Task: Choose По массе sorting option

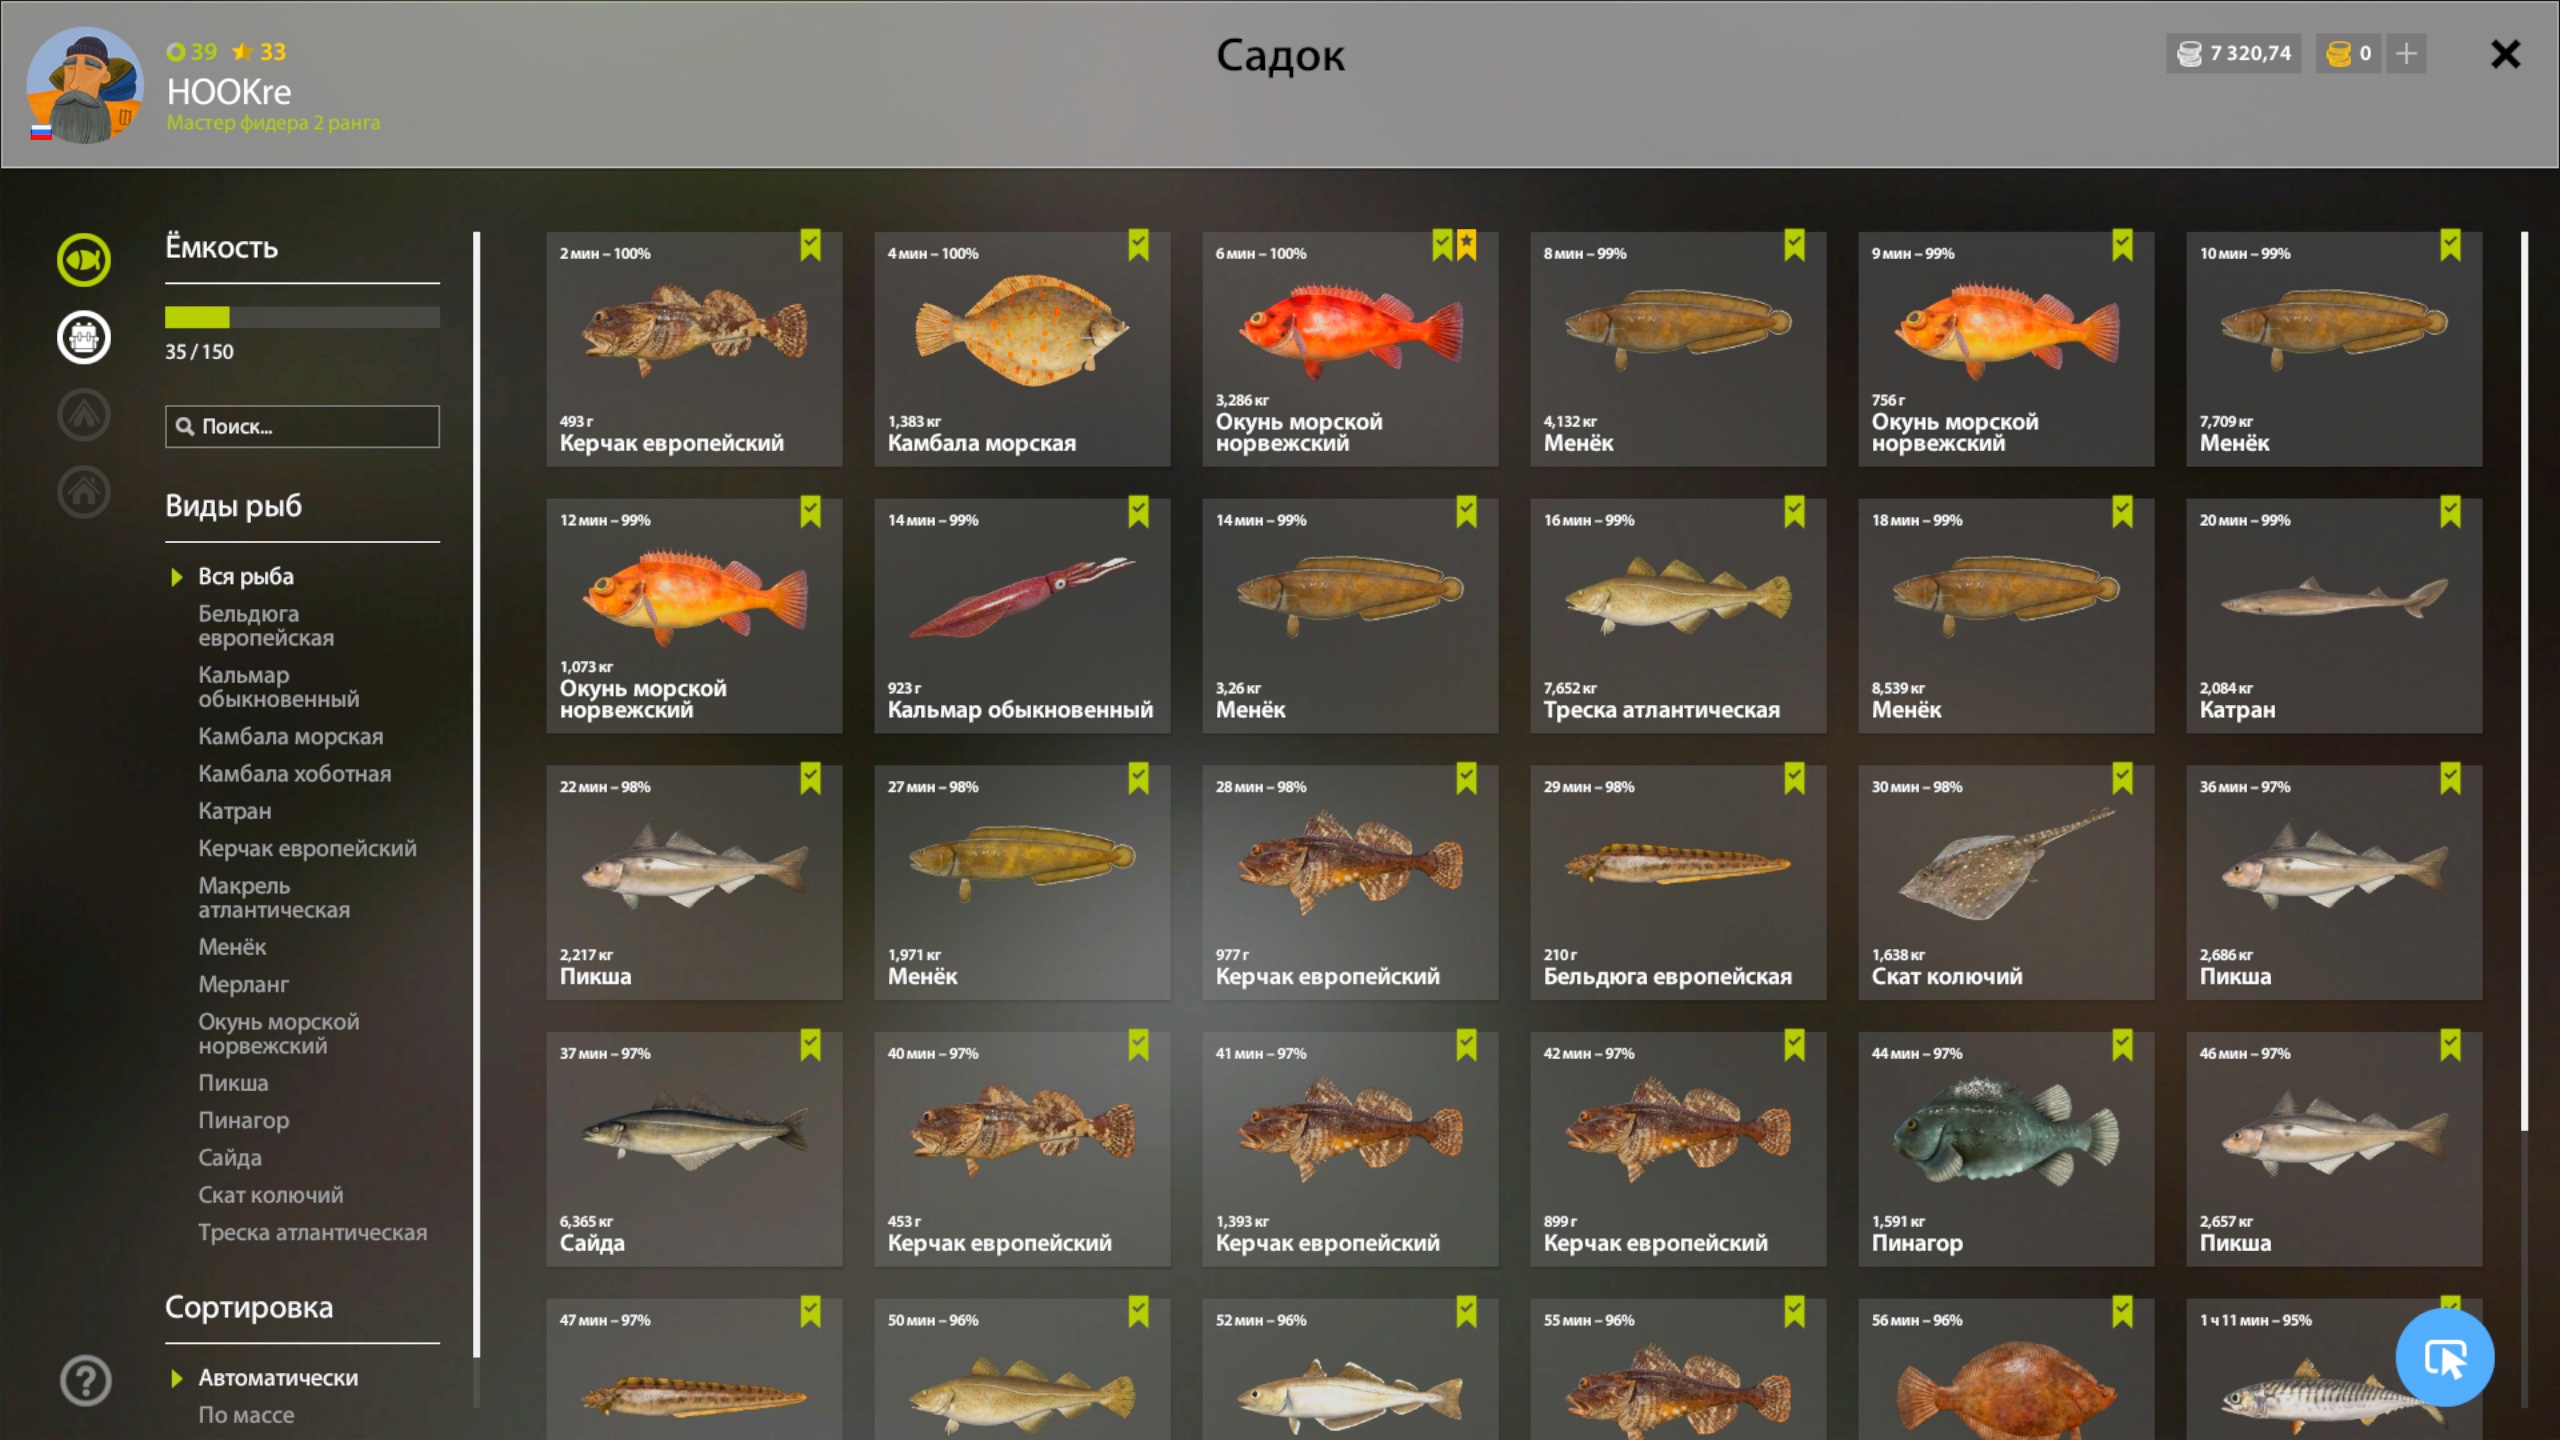Action: pyautogui.click(x=246, y=1415)
